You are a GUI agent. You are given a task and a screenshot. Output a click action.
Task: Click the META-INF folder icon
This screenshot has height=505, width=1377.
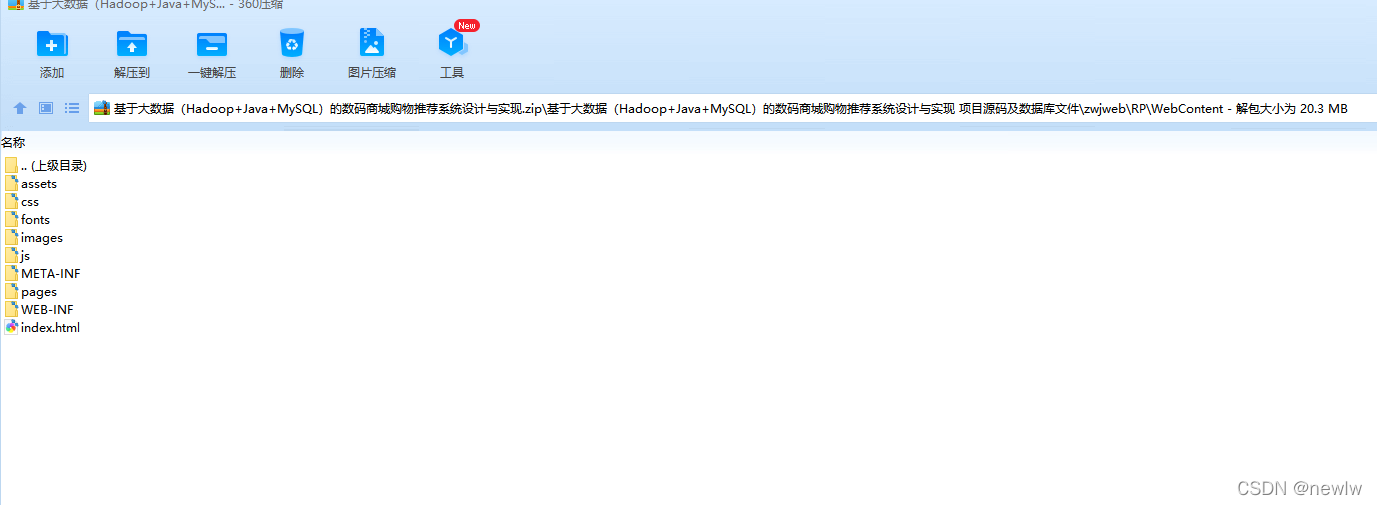pos(11,274)
